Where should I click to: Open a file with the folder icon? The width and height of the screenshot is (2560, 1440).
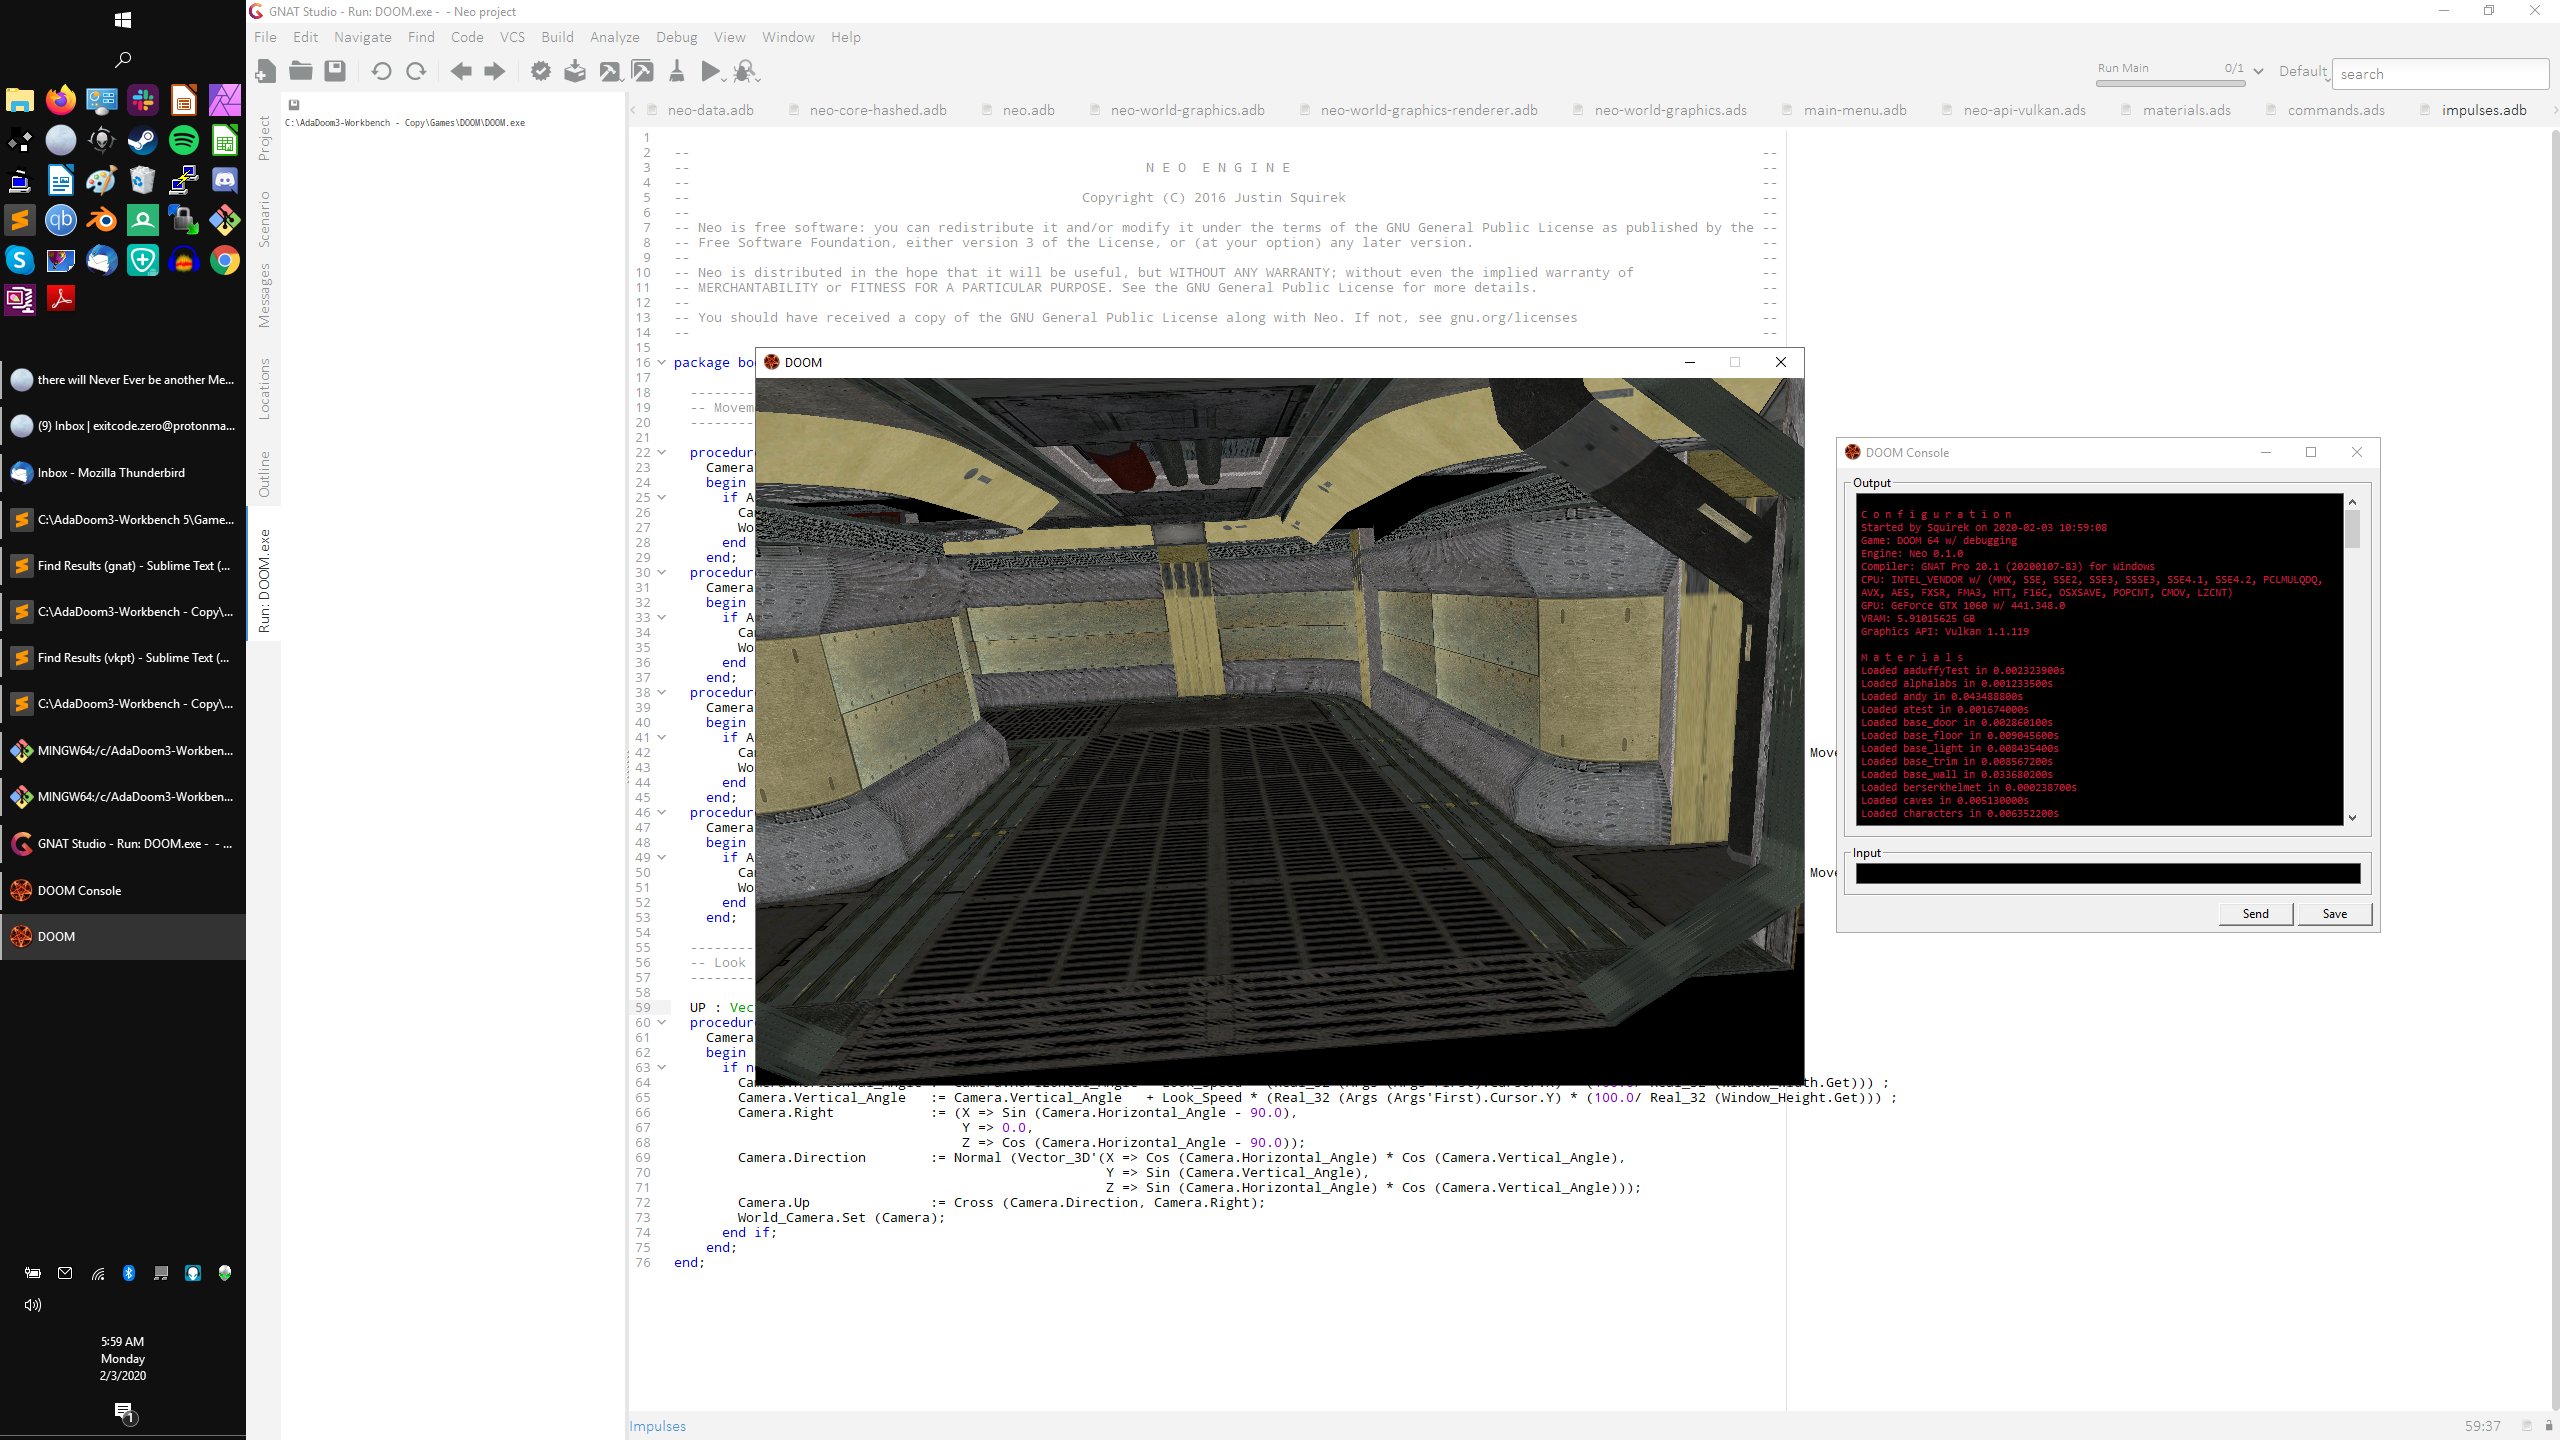300,71
